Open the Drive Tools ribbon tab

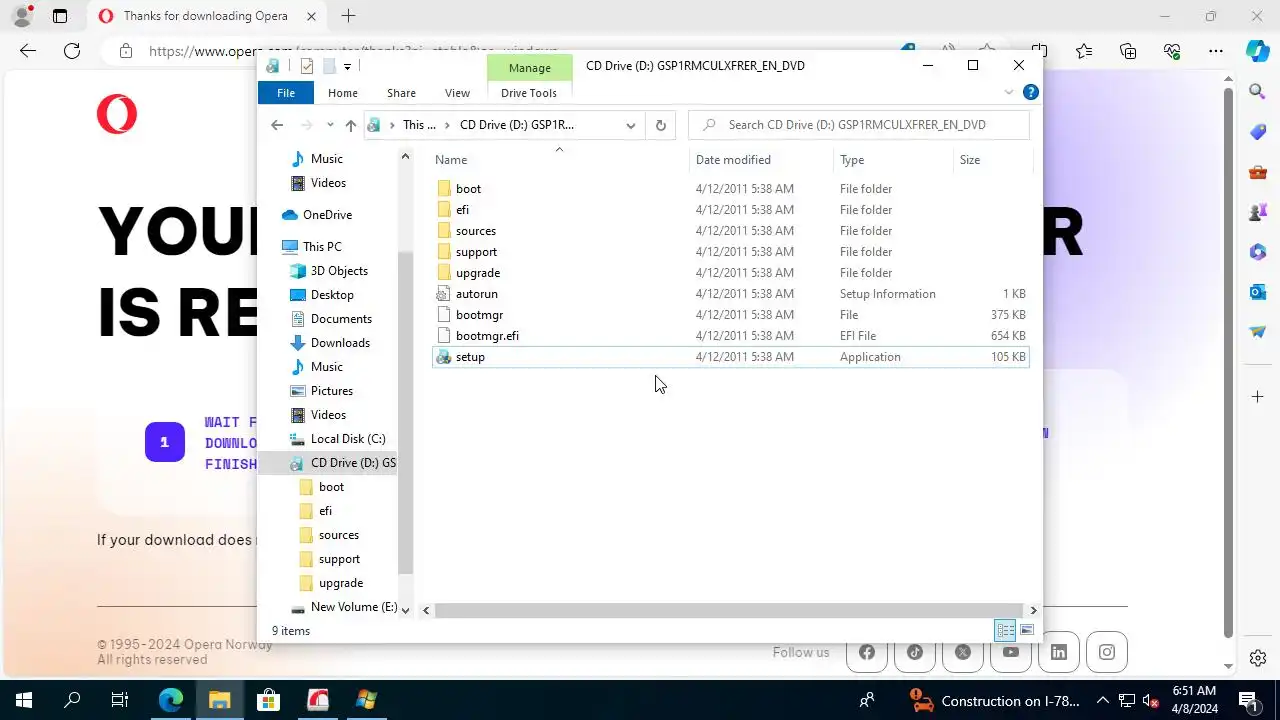528,93
